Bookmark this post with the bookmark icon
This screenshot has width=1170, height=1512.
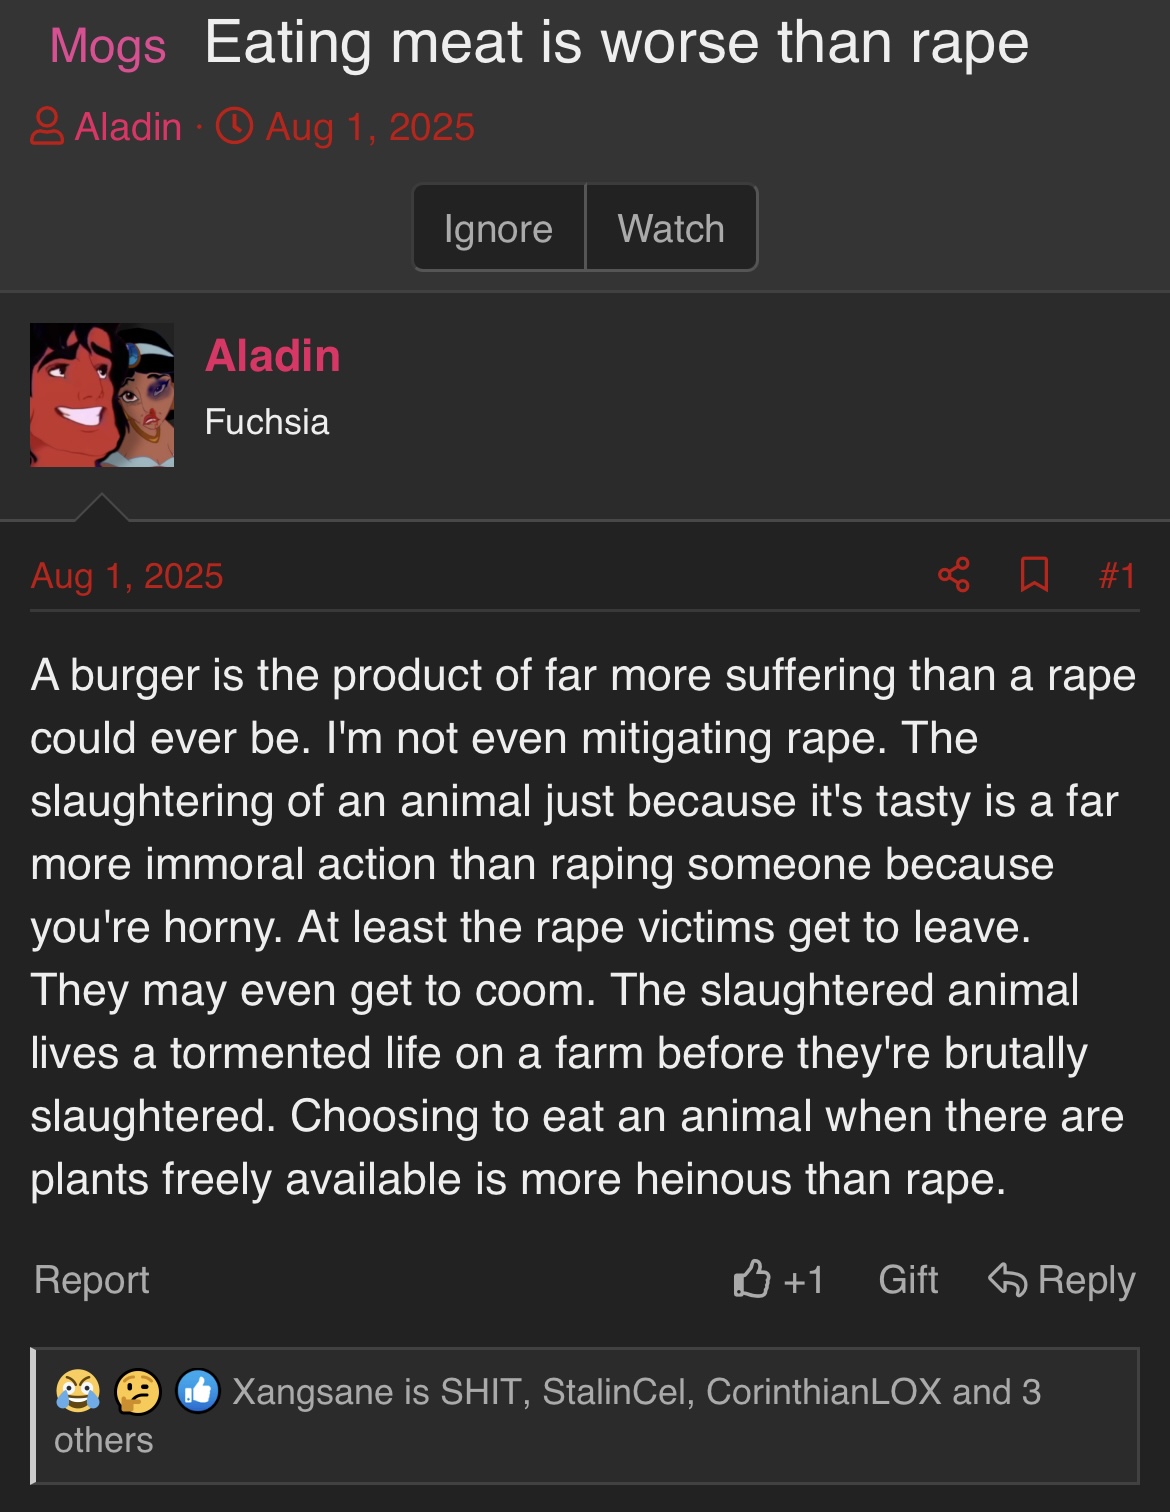(x=1034, y=575)
